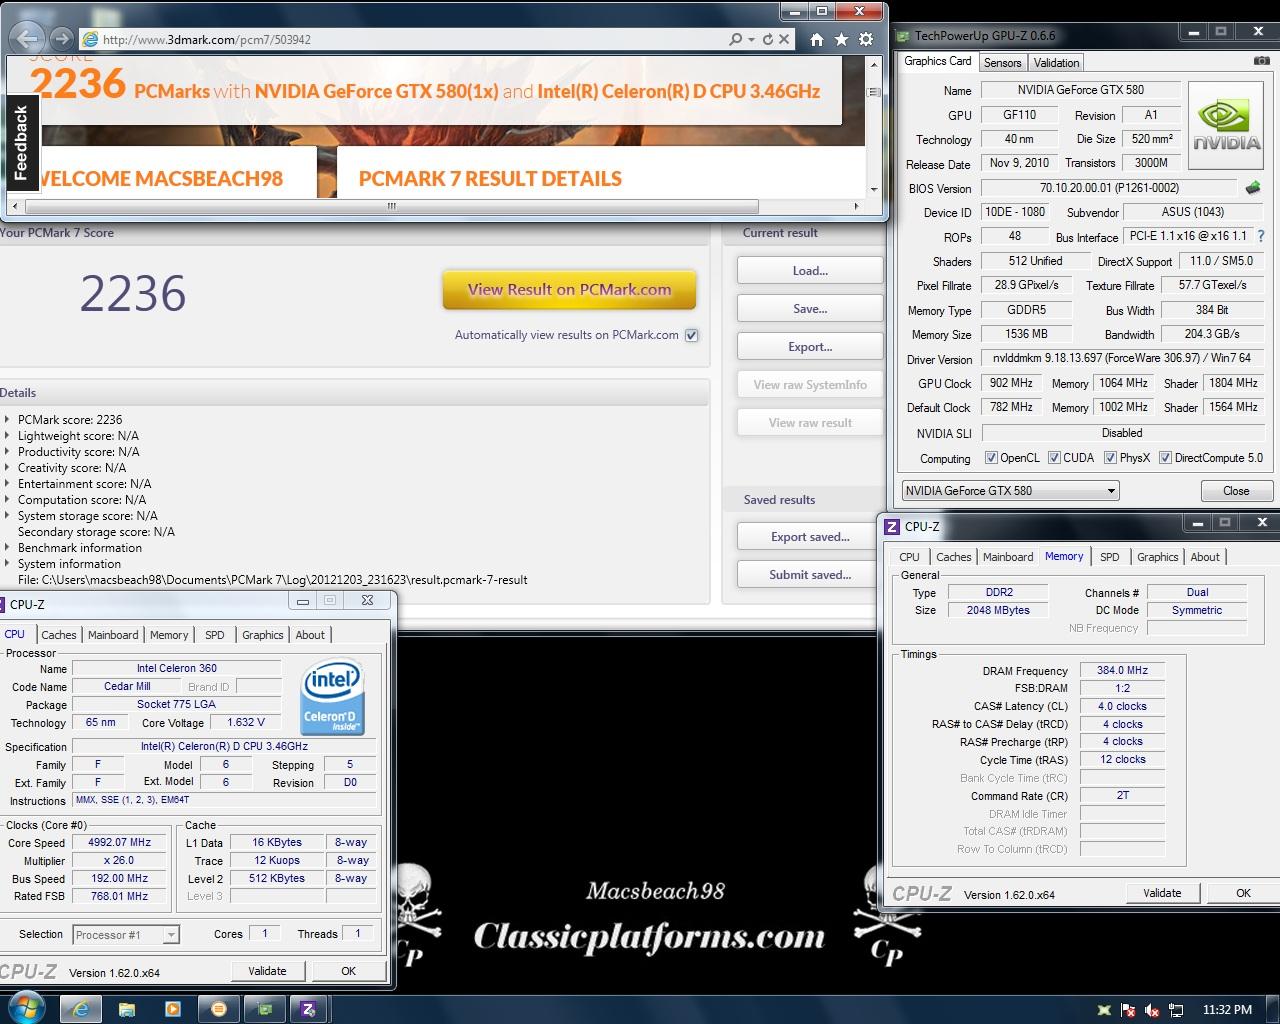Click Validate in right CPU-Z Memory window
The width and height of the screenshot is (1280, 1024).
pyautogui.click(x=1162, y=893)
